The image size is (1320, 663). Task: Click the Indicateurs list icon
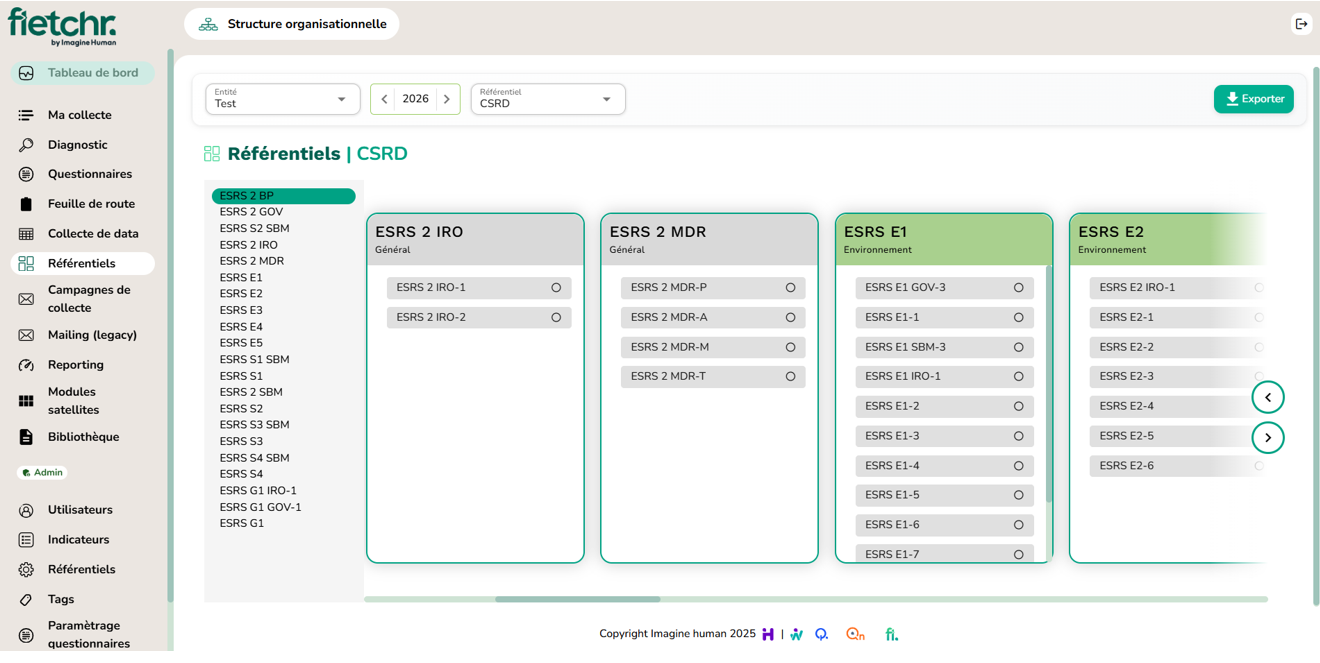pos(26,540)
